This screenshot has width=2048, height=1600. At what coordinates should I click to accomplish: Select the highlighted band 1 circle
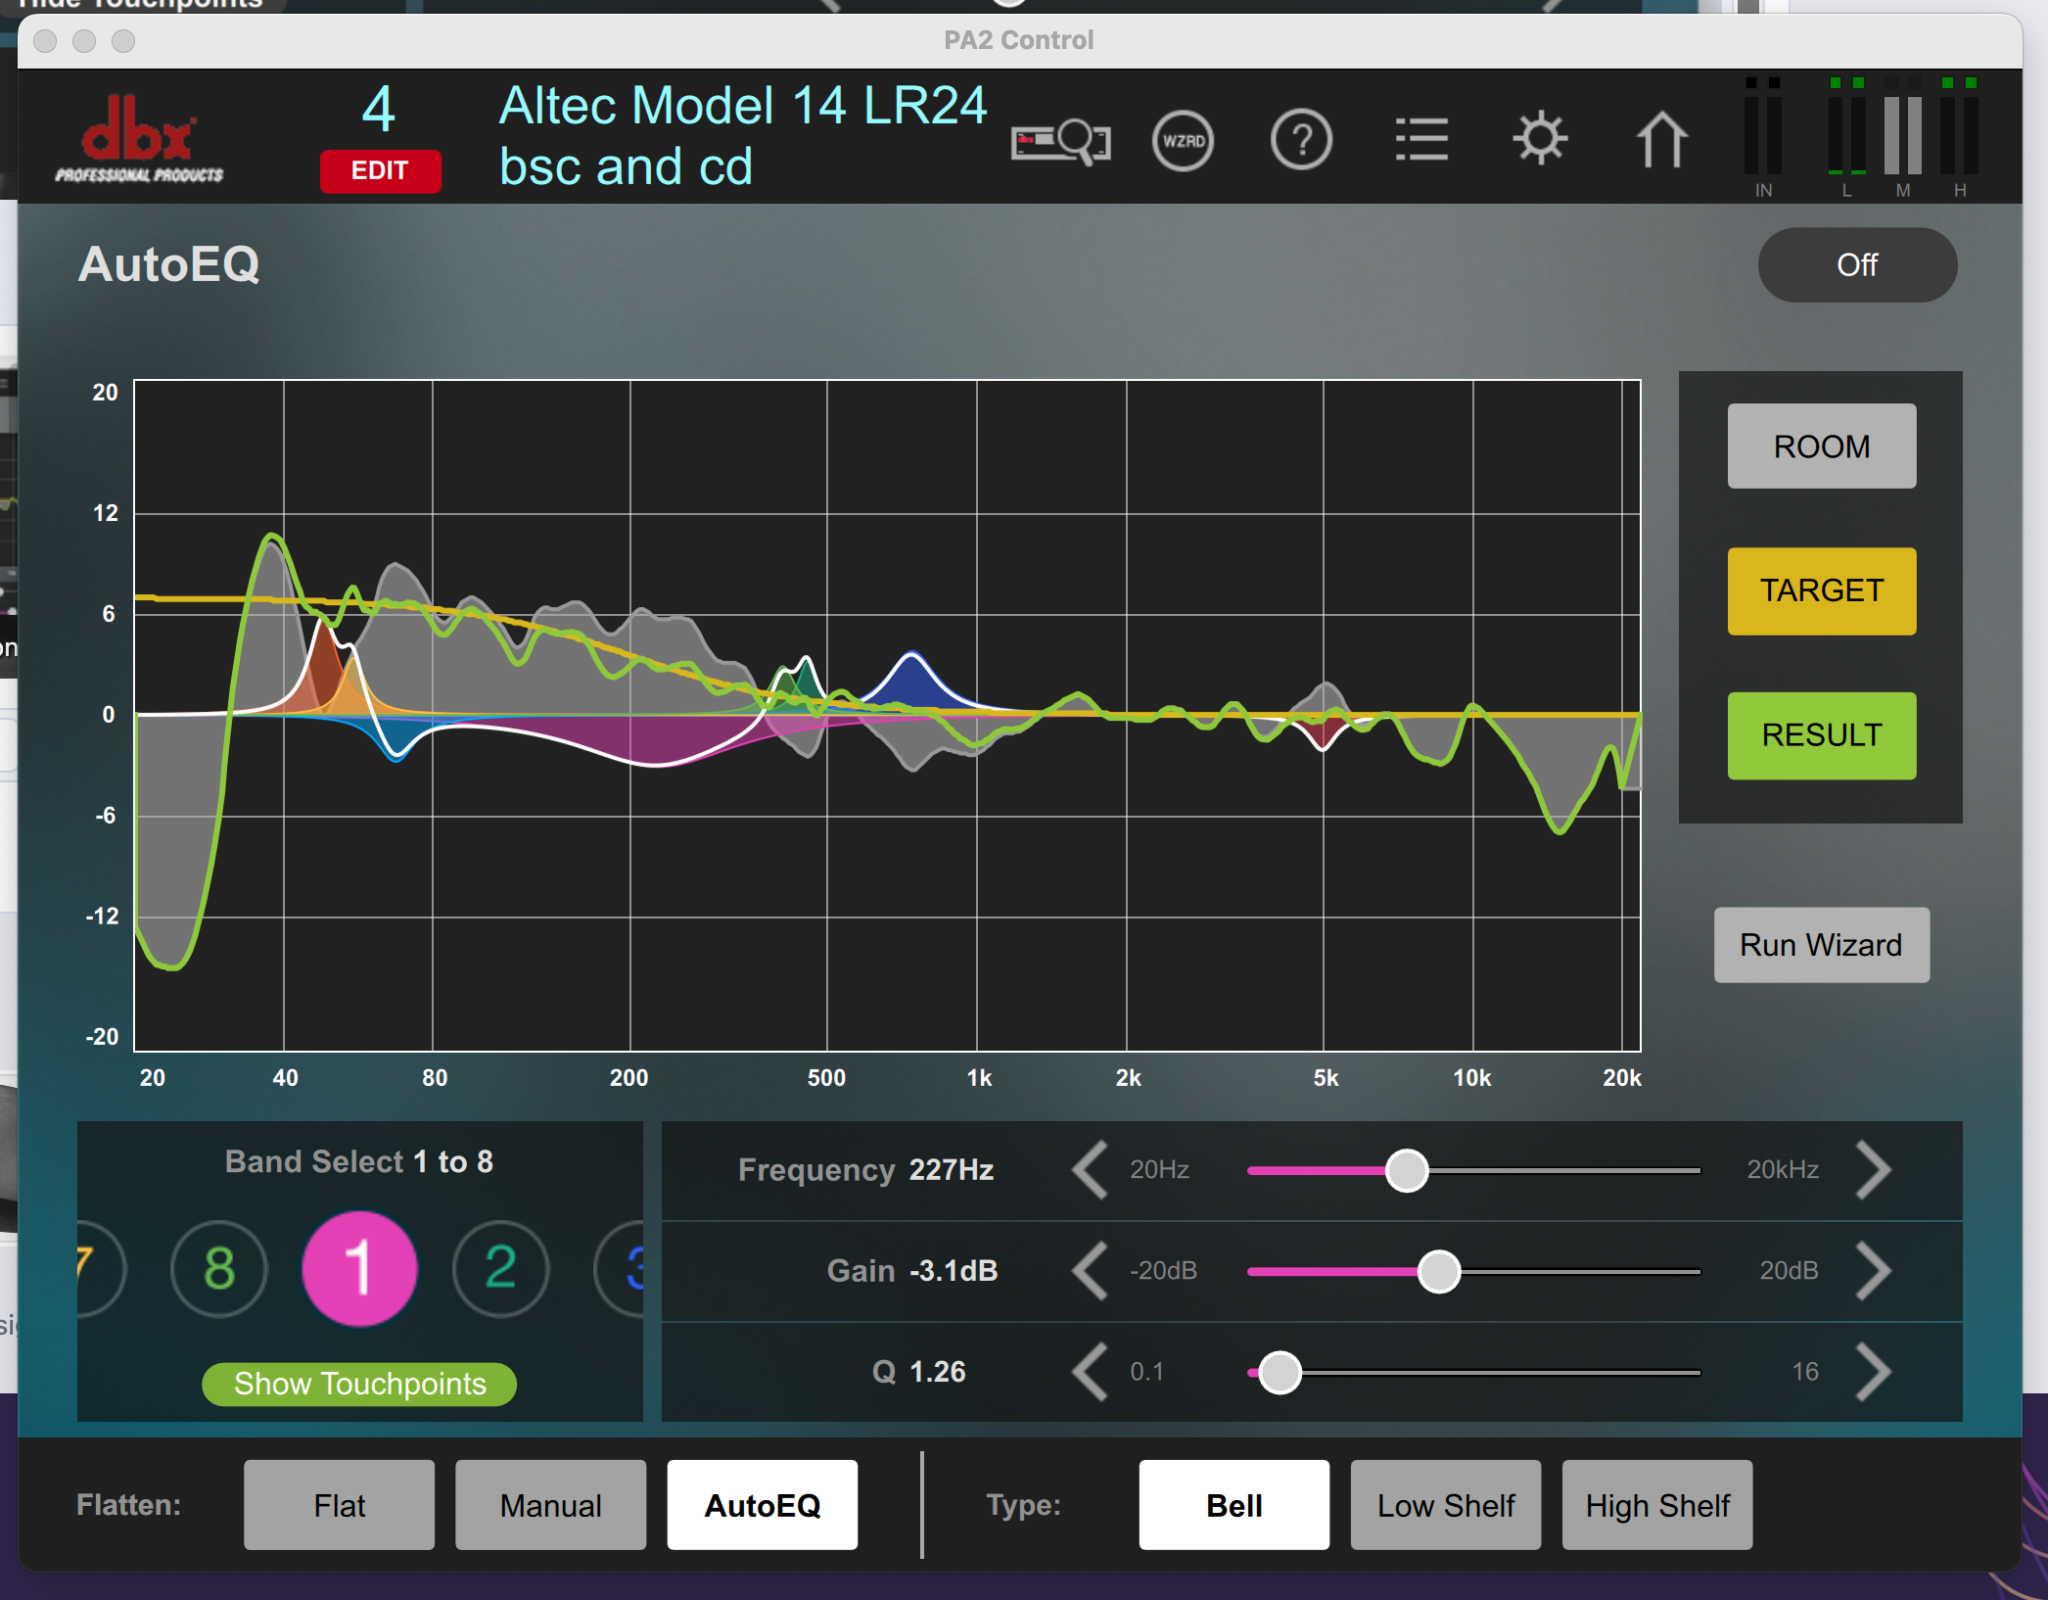click(x=359, y=1269)
